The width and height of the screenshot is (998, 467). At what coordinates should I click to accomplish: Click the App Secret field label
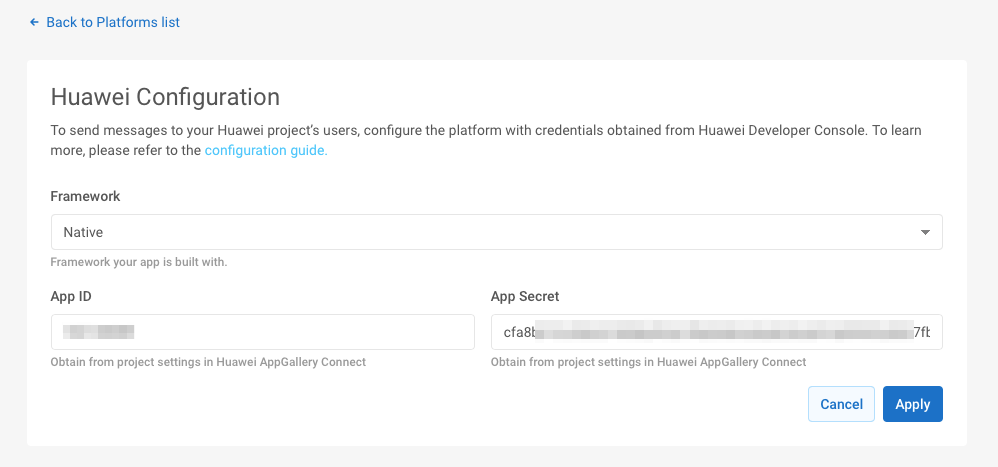525,296
